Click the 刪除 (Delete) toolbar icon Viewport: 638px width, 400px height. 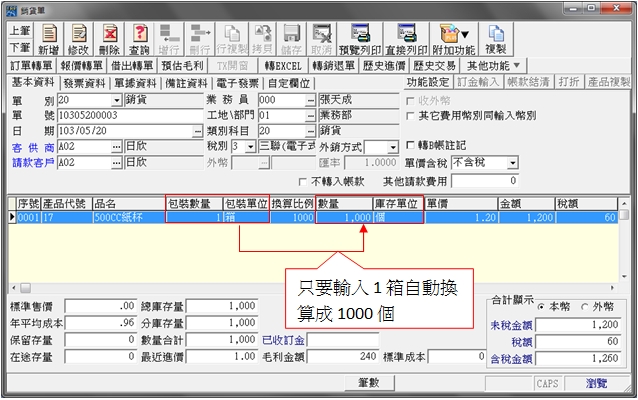[x=109, y=39]
